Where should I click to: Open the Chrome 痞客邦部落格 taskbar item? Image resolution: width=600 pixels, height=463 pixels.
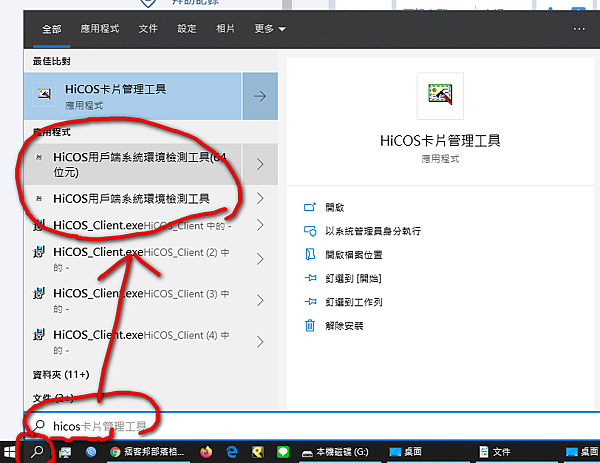(147, 452)
